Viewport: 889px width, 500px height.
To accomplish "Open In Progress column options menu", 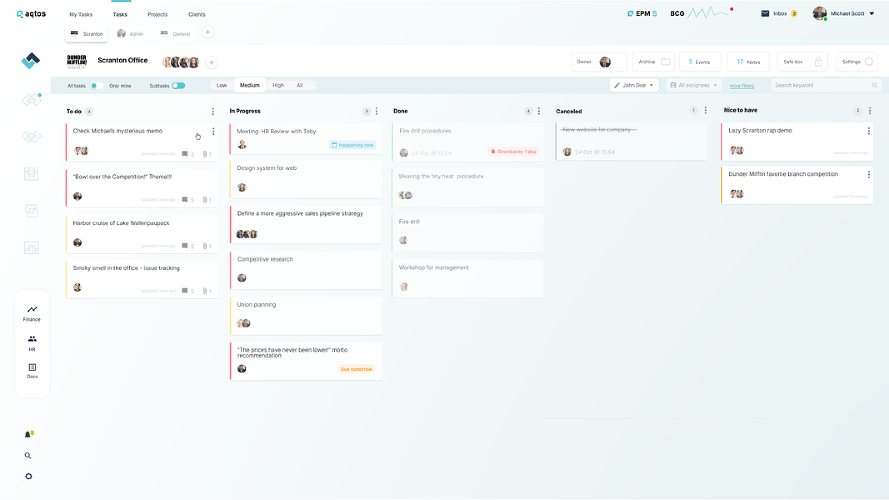I will [376, 111].
